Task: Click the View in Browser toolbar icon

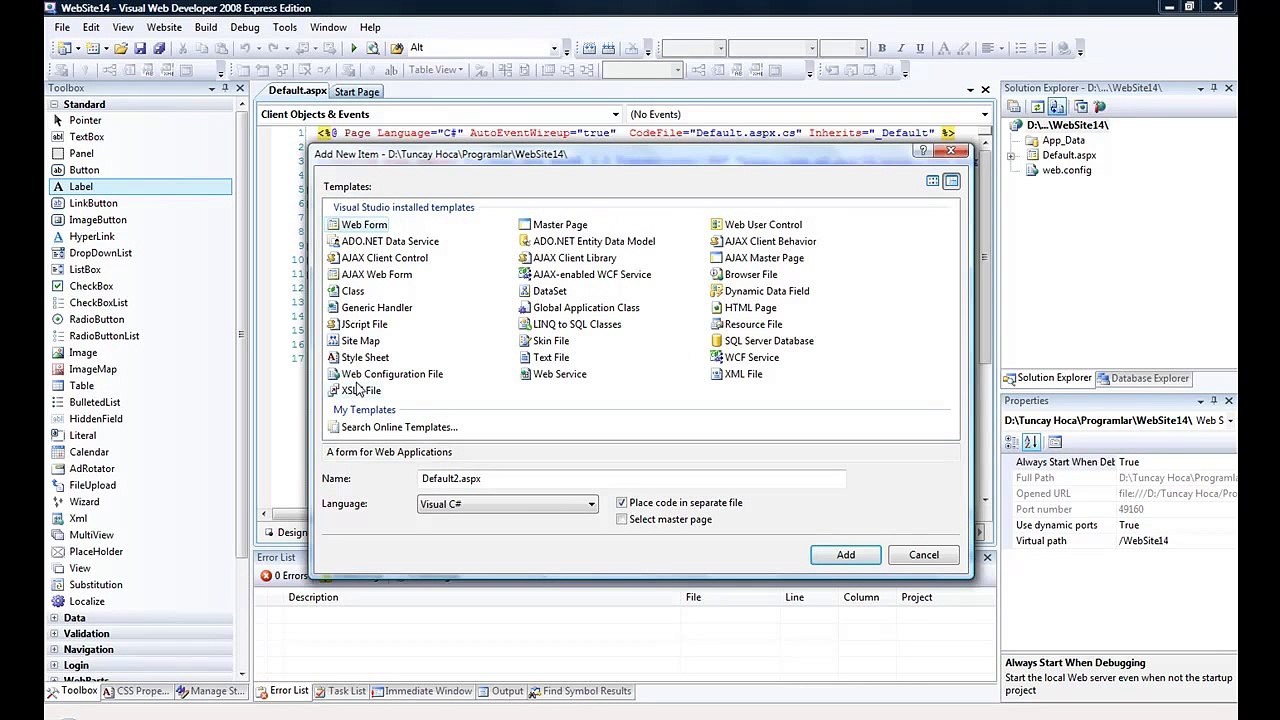Action: tap(373, 48)
